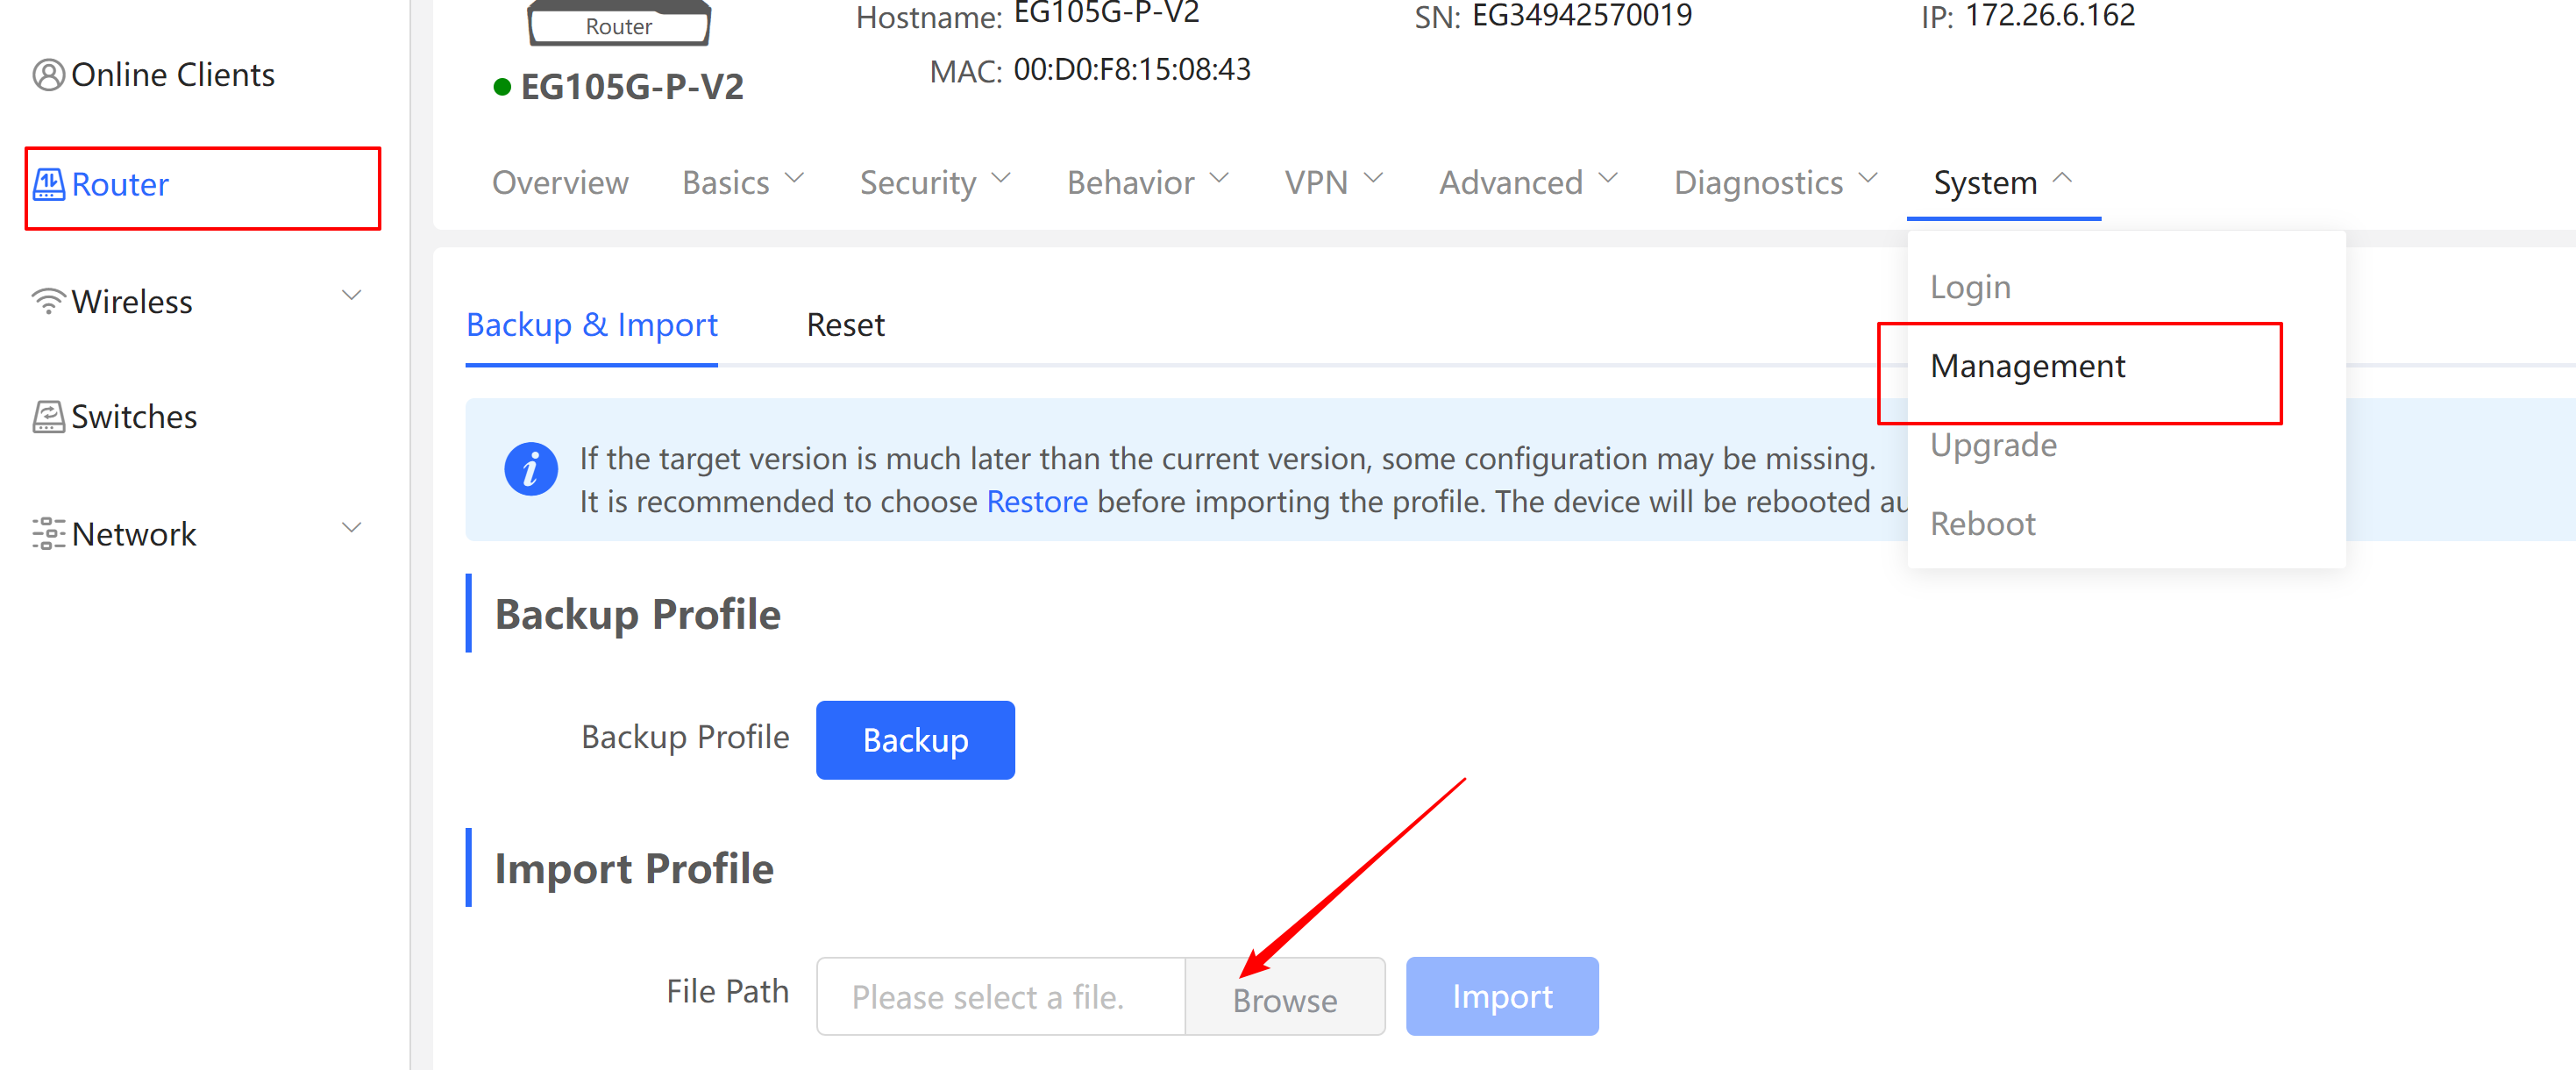
Task: Click the Router device image
Action: point(619,22)
